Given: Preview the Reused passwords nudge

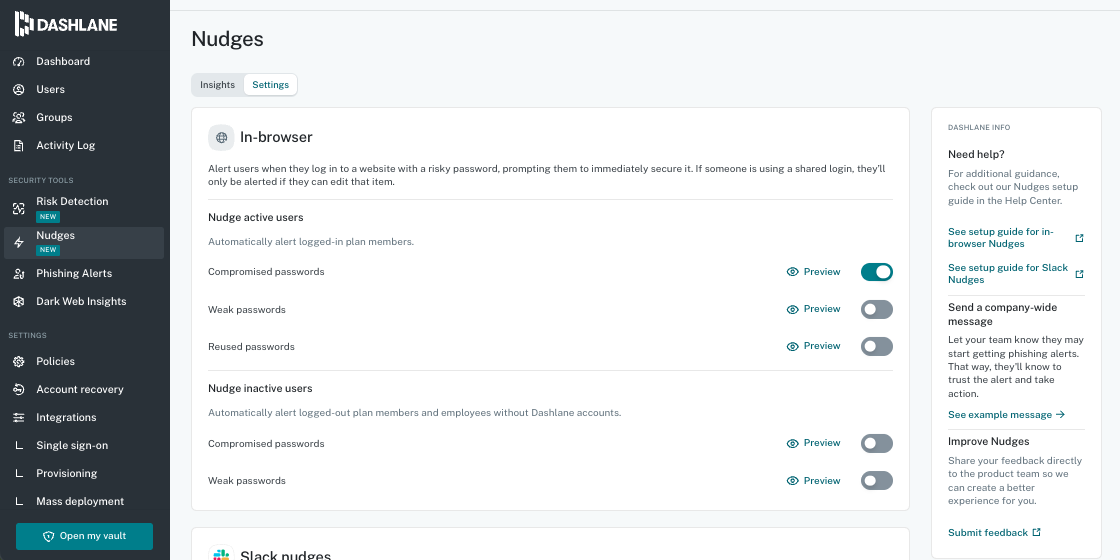Looking at the screenshot, I should click(814, 346).
